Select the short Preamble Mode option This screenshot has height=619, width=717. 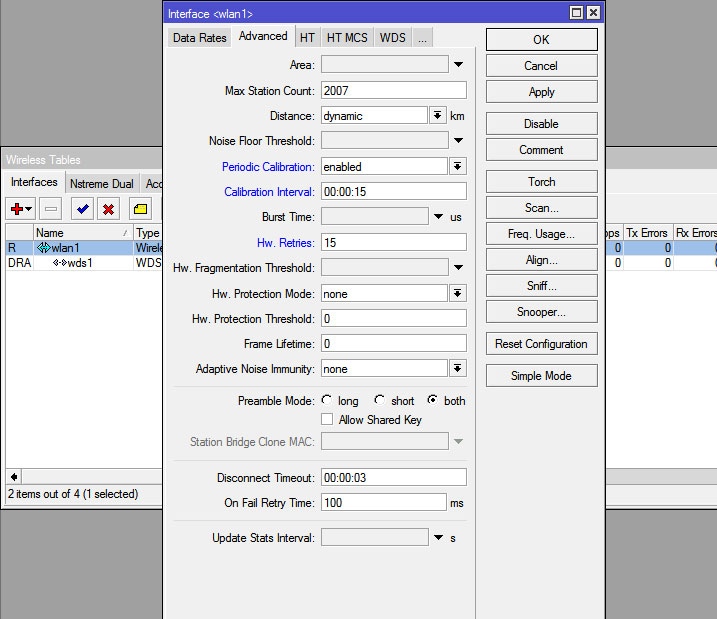379,400
